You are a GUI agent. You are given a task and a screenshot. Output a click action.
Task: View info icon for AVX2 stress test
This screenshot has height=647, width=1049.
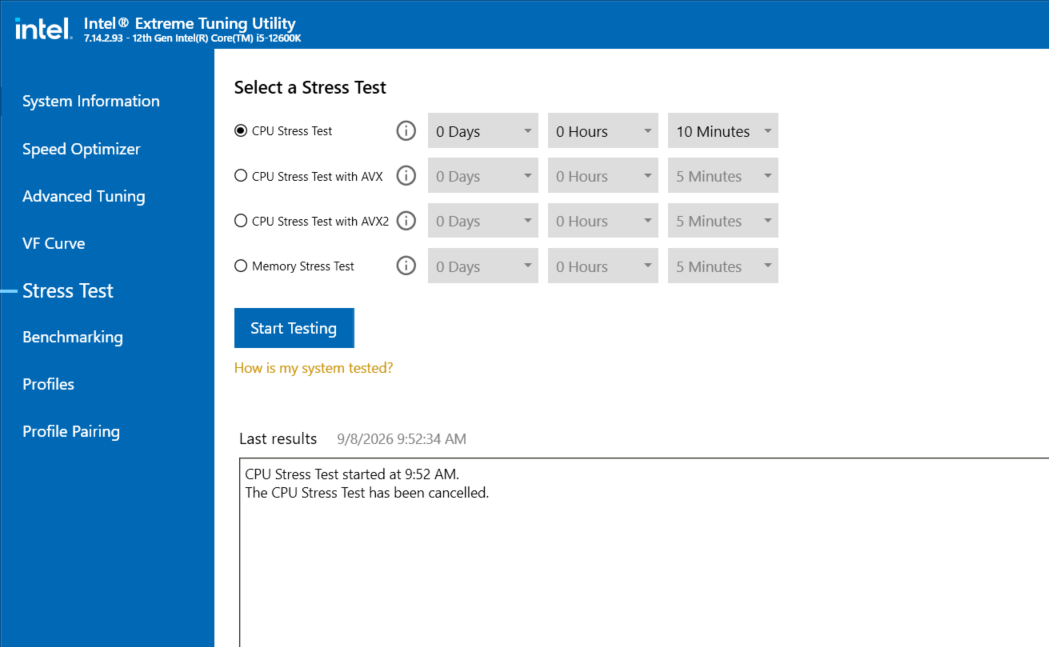point(405,221)
